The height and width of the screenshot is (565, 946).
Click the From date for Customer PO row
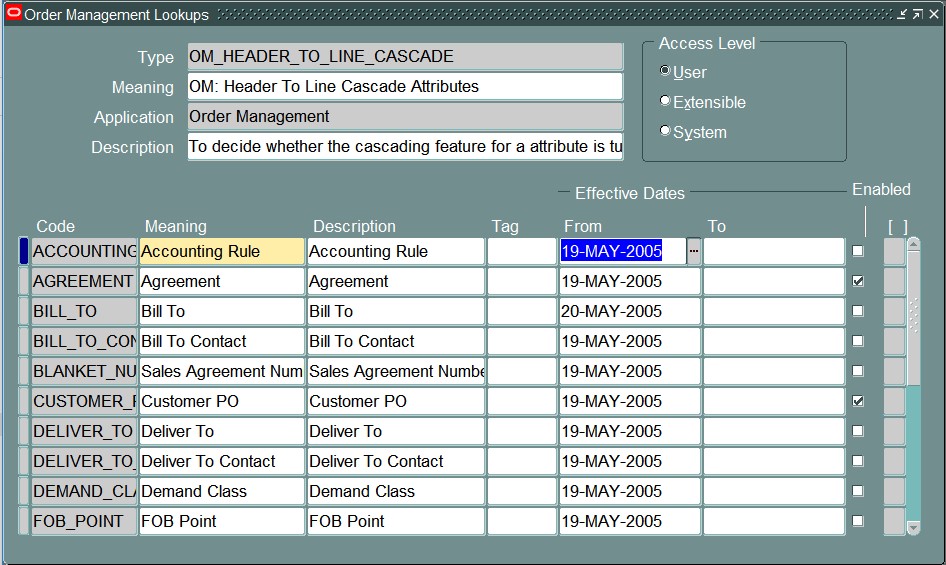(630, 401)
